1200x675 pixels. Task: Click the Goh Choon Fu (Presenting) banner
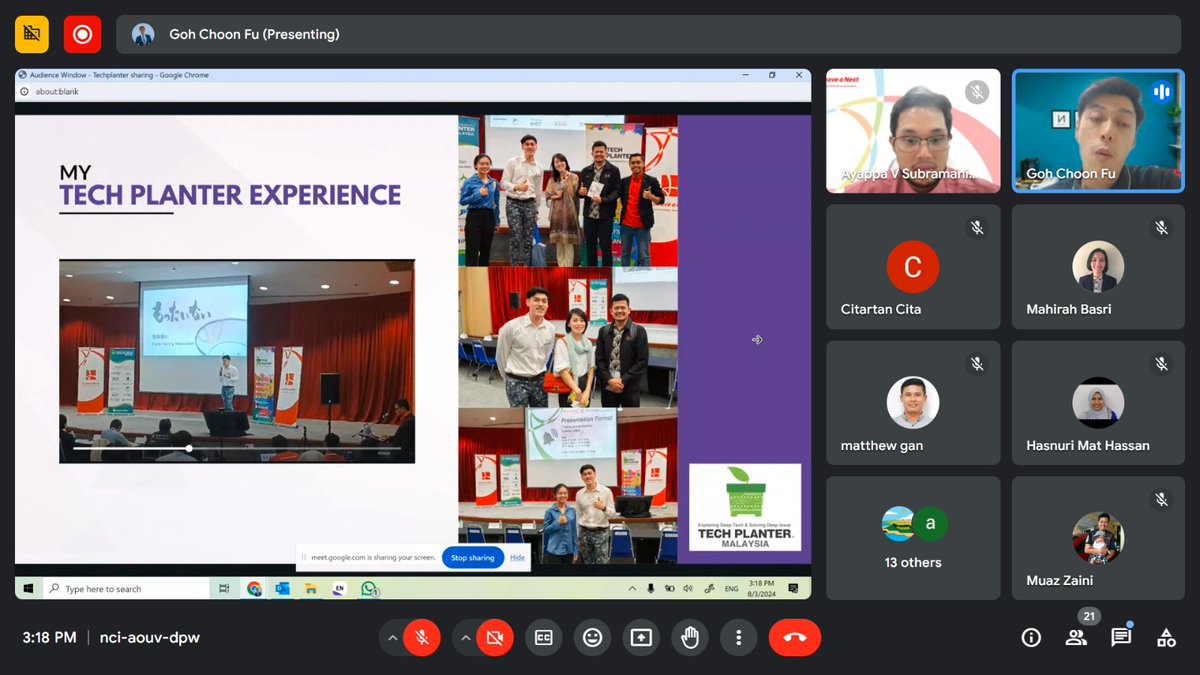648,34
